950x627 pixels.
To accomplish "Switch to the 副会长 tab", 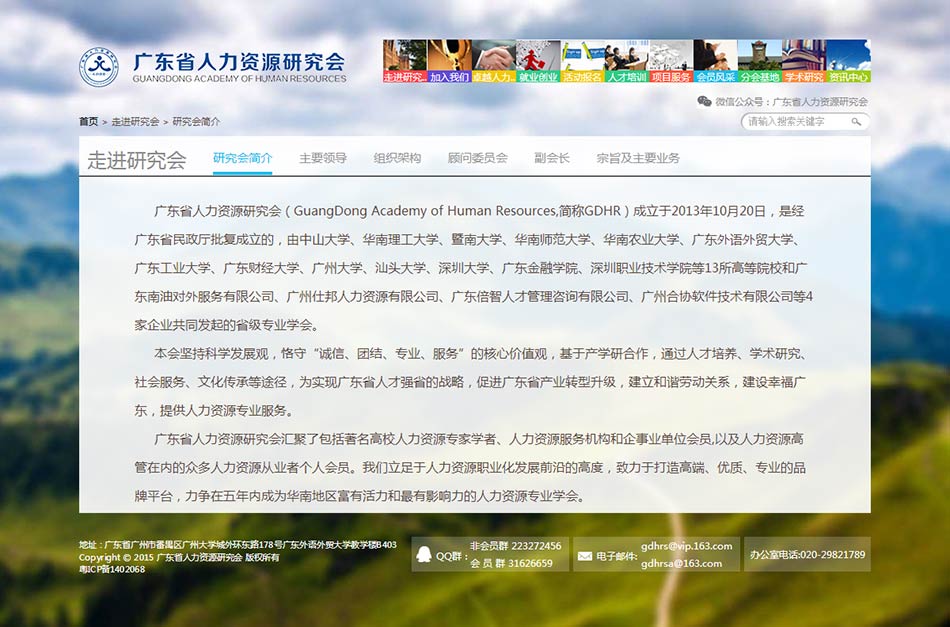I will (x=552, y=158).
